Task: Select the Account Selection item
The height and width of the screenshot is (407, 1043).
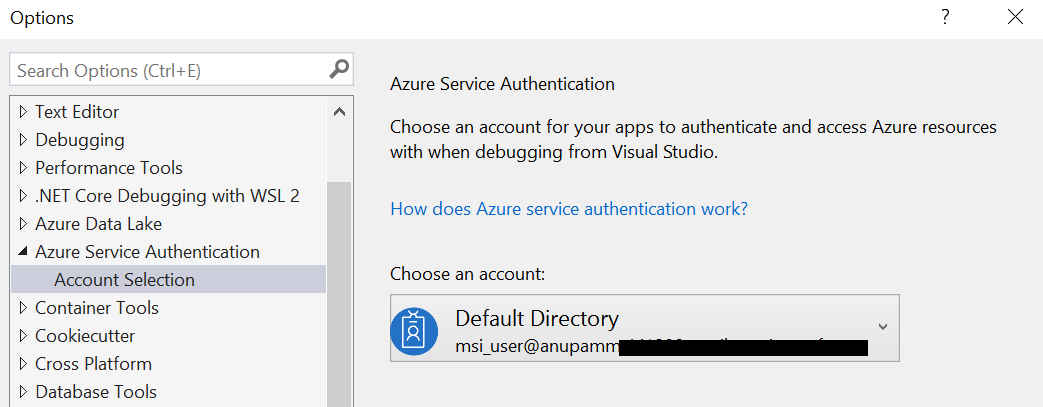Action: tap(168, 279)
